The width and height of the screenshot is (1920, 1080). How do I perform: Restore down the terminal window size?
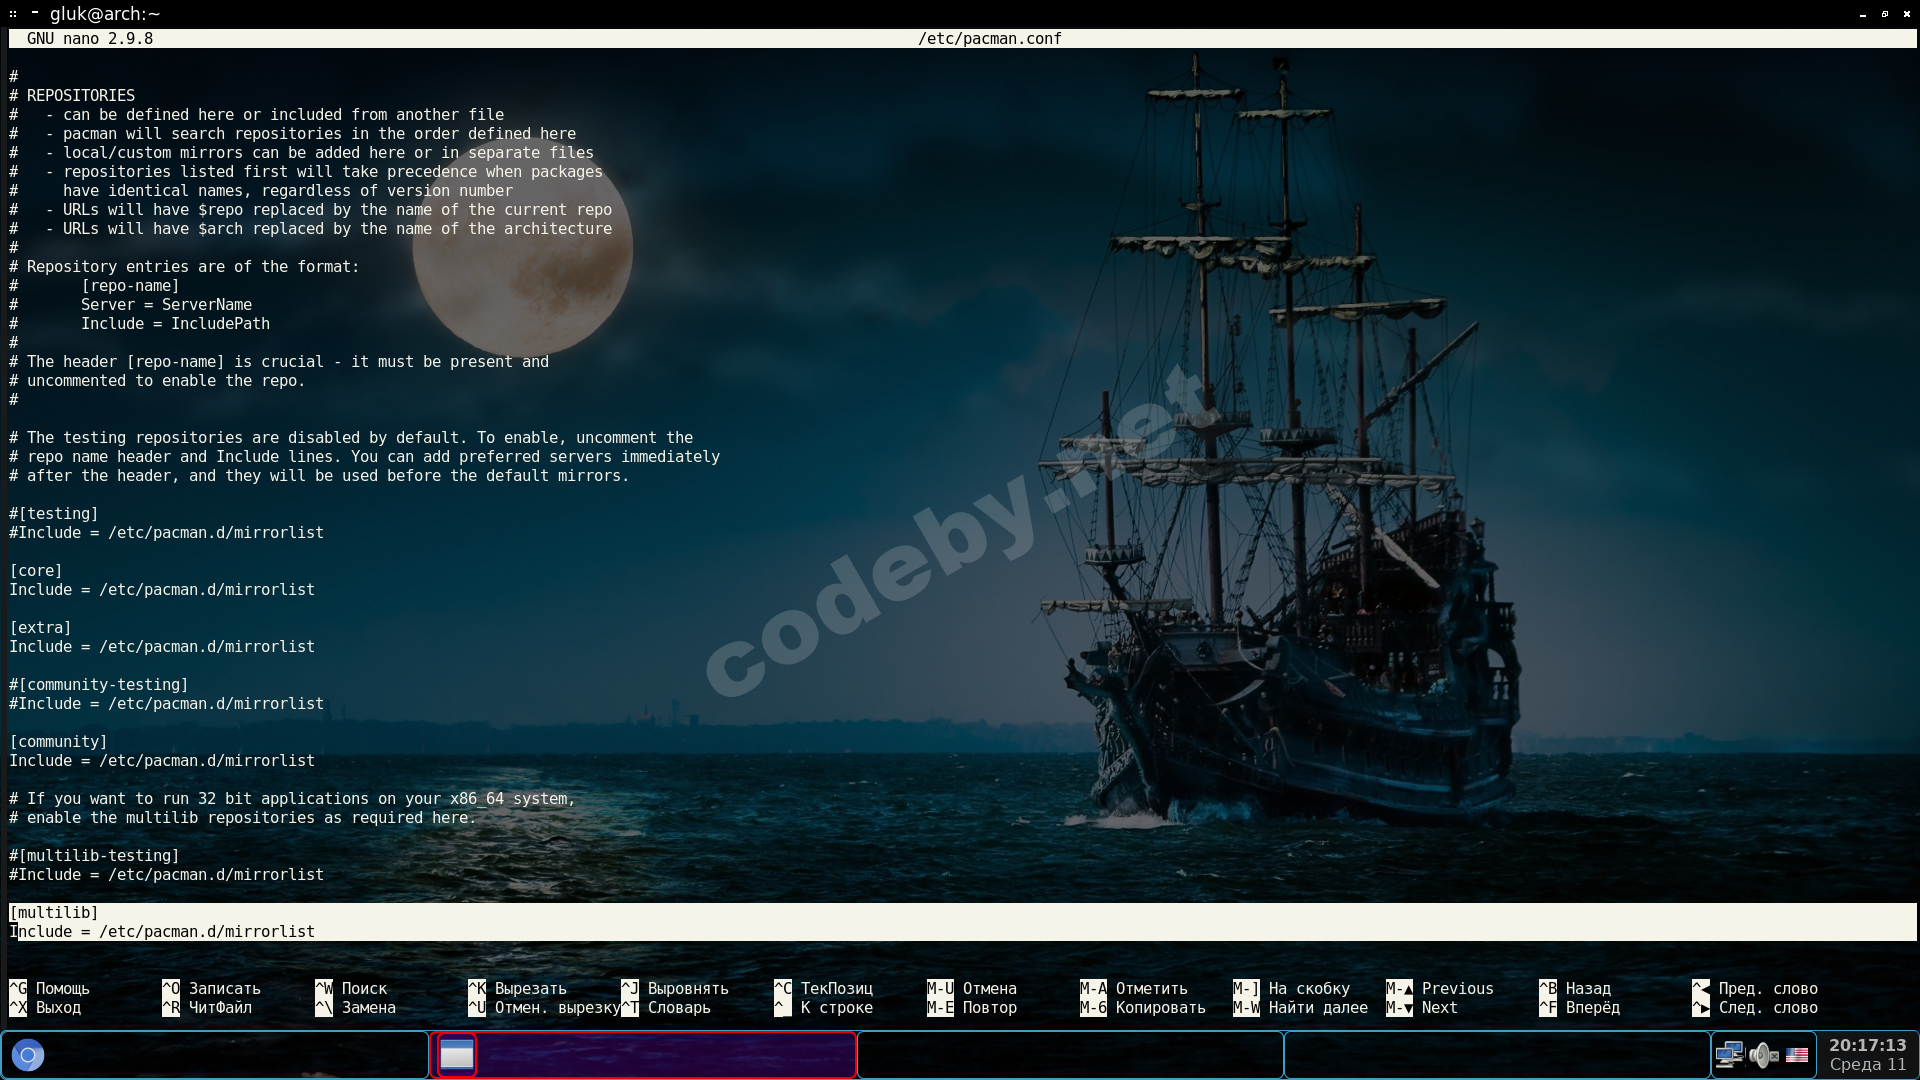pos(1885,14)
